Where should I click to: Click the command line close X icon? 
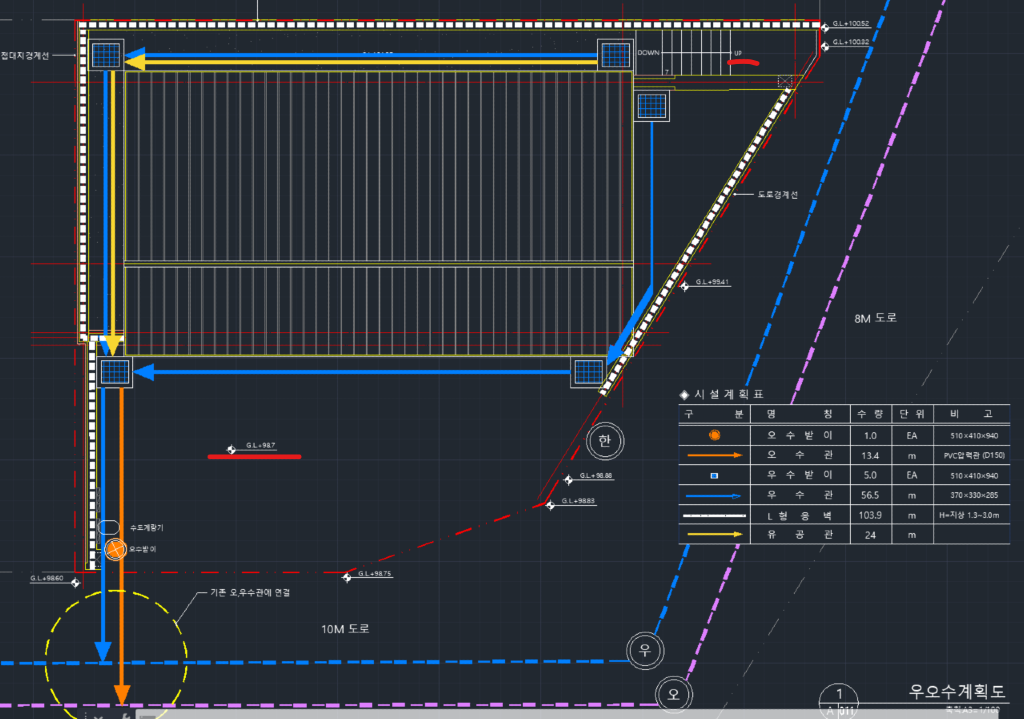pos(99,715)
